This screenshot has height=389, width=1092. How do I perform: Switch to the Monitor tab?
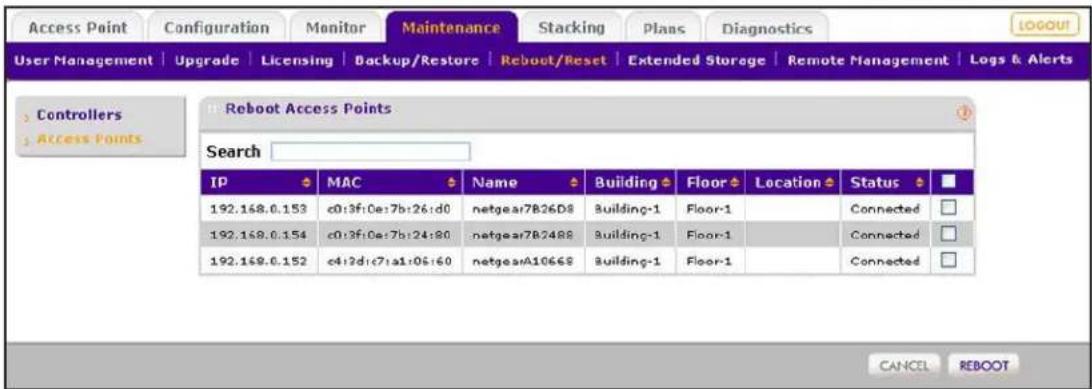point(337,28)
